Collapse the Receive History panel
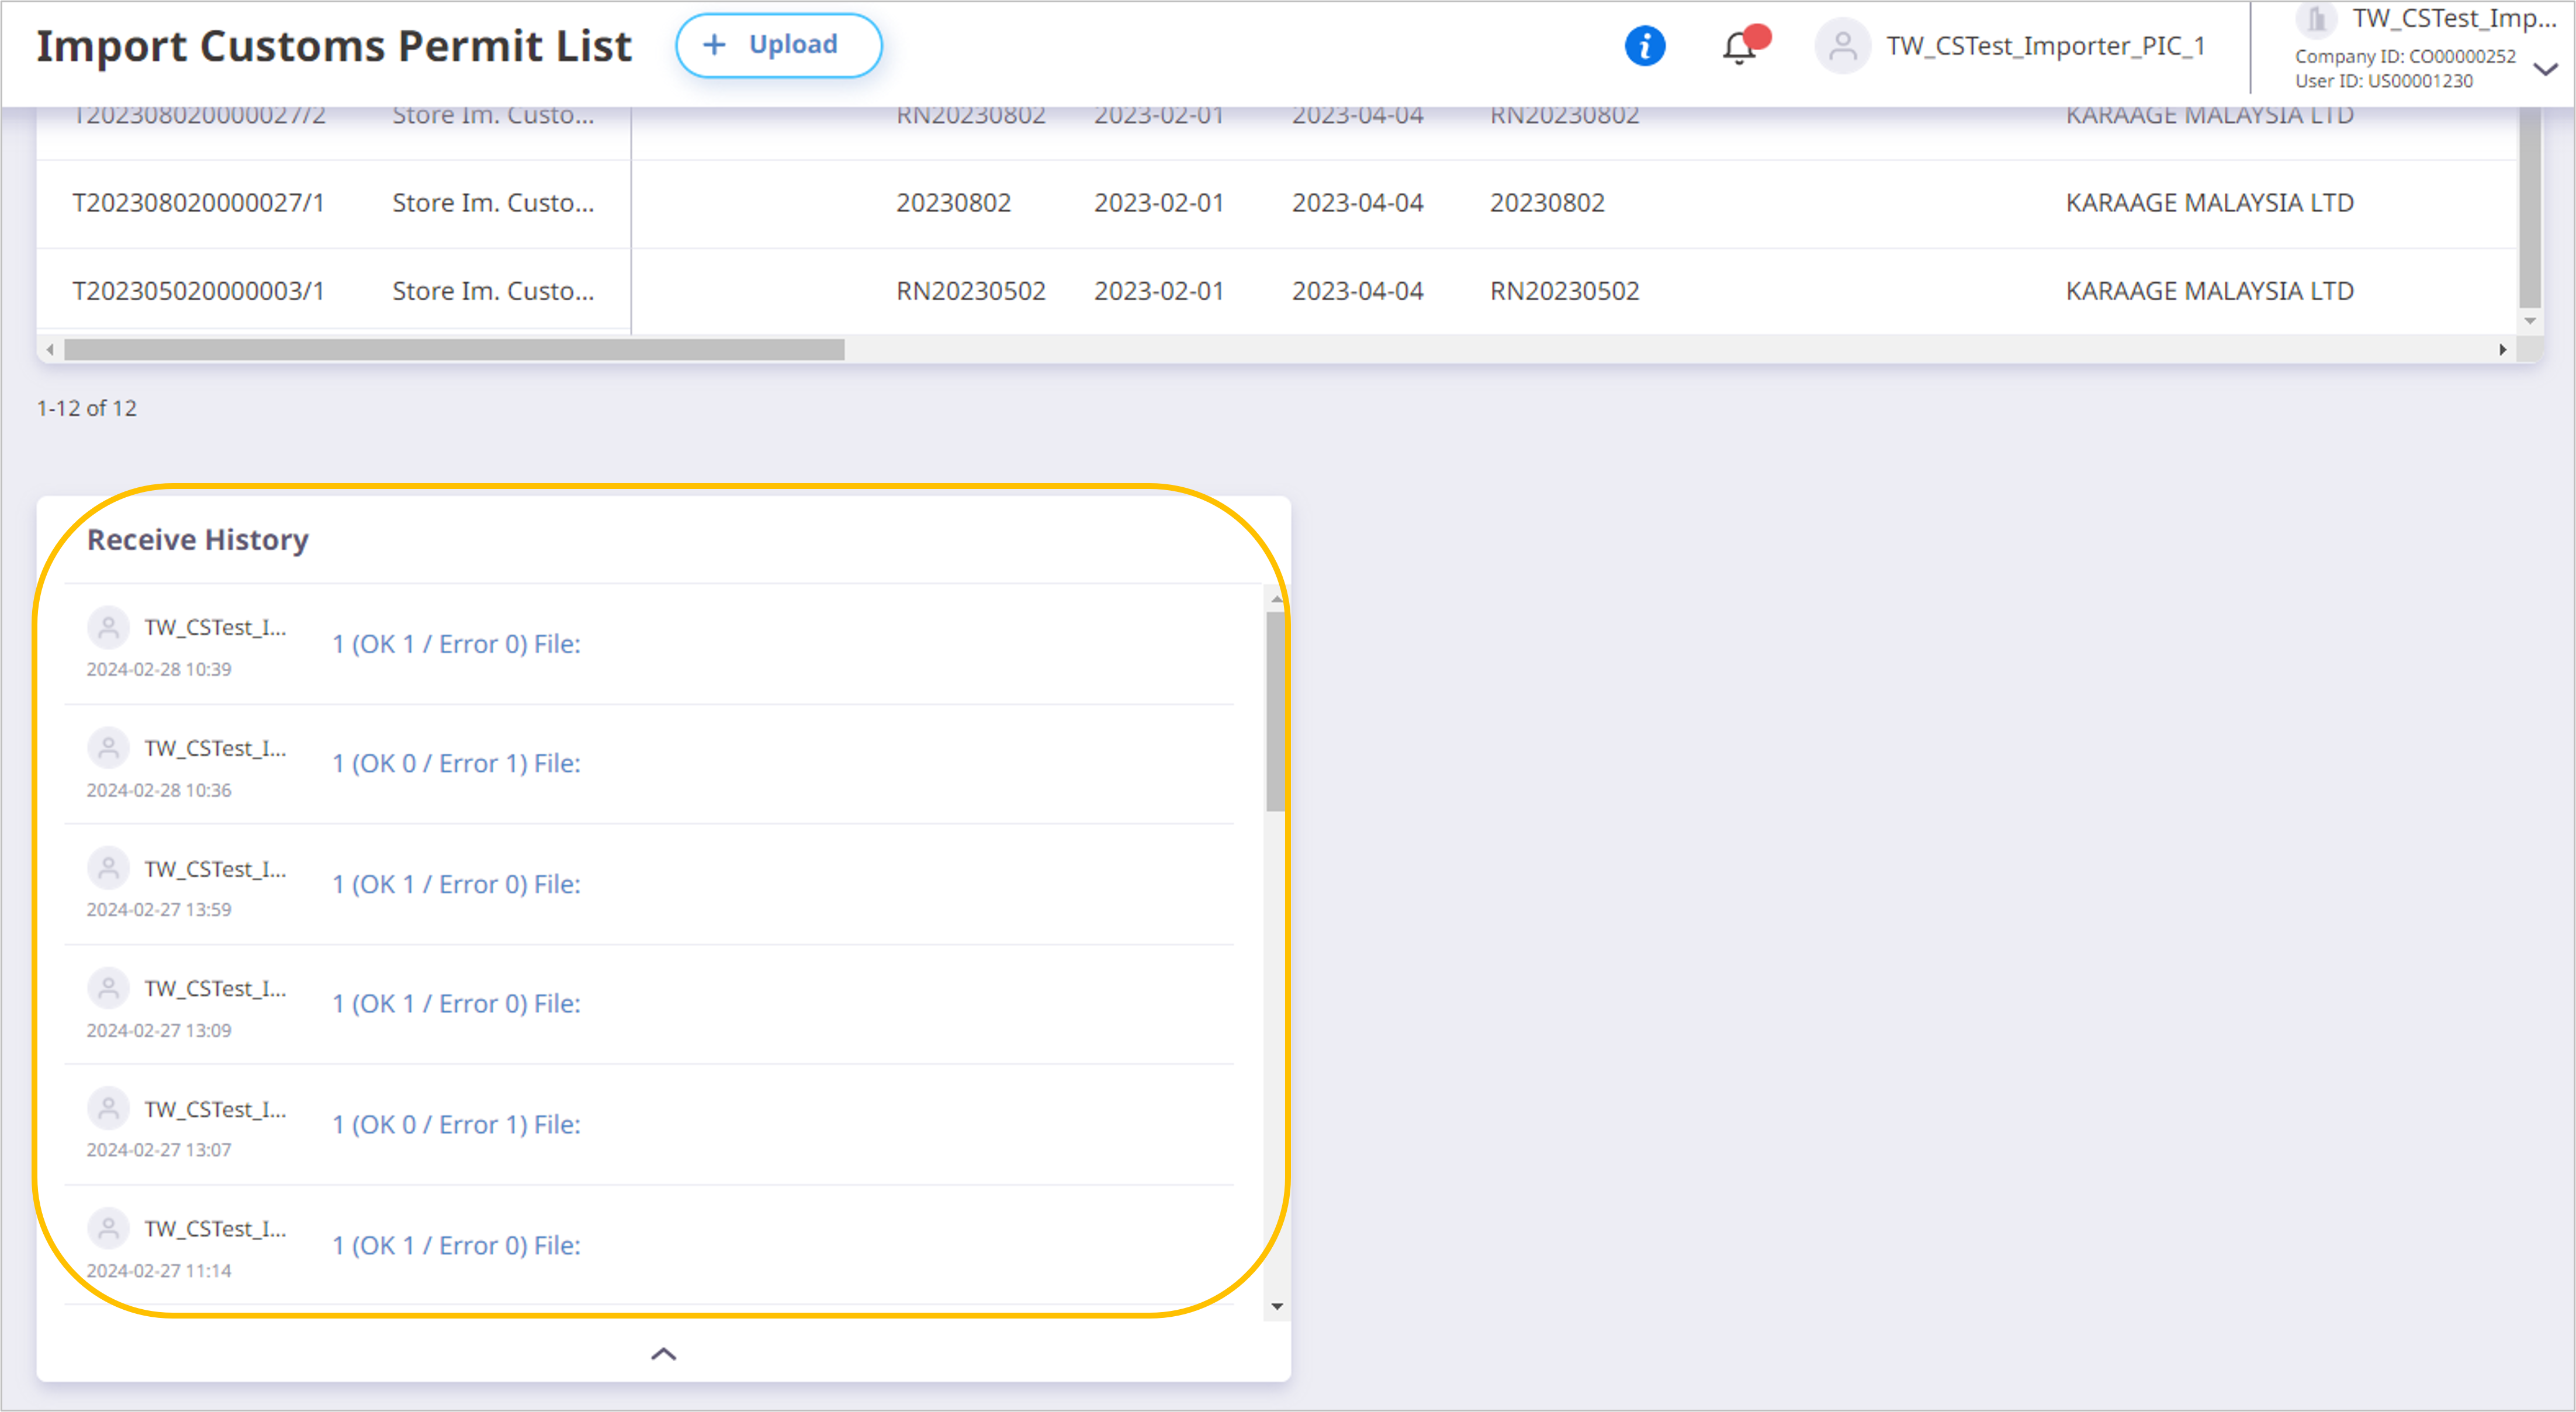The height and width of the screenshot is (1412, 2576). (x=664, y=1354)
